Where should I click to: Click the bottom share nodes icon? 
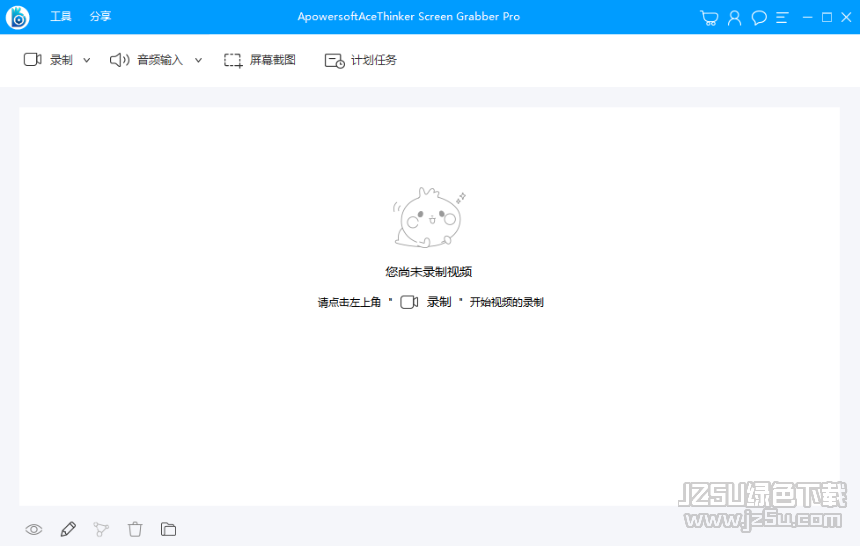pyautogui.click(x=101, y=529)
